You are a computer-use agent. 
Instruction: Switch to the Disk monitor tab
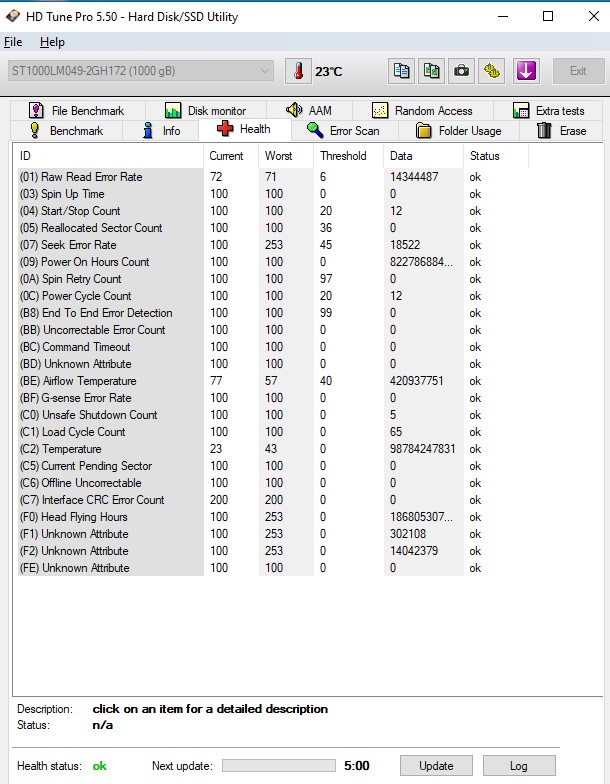click(x=206, y=110)
